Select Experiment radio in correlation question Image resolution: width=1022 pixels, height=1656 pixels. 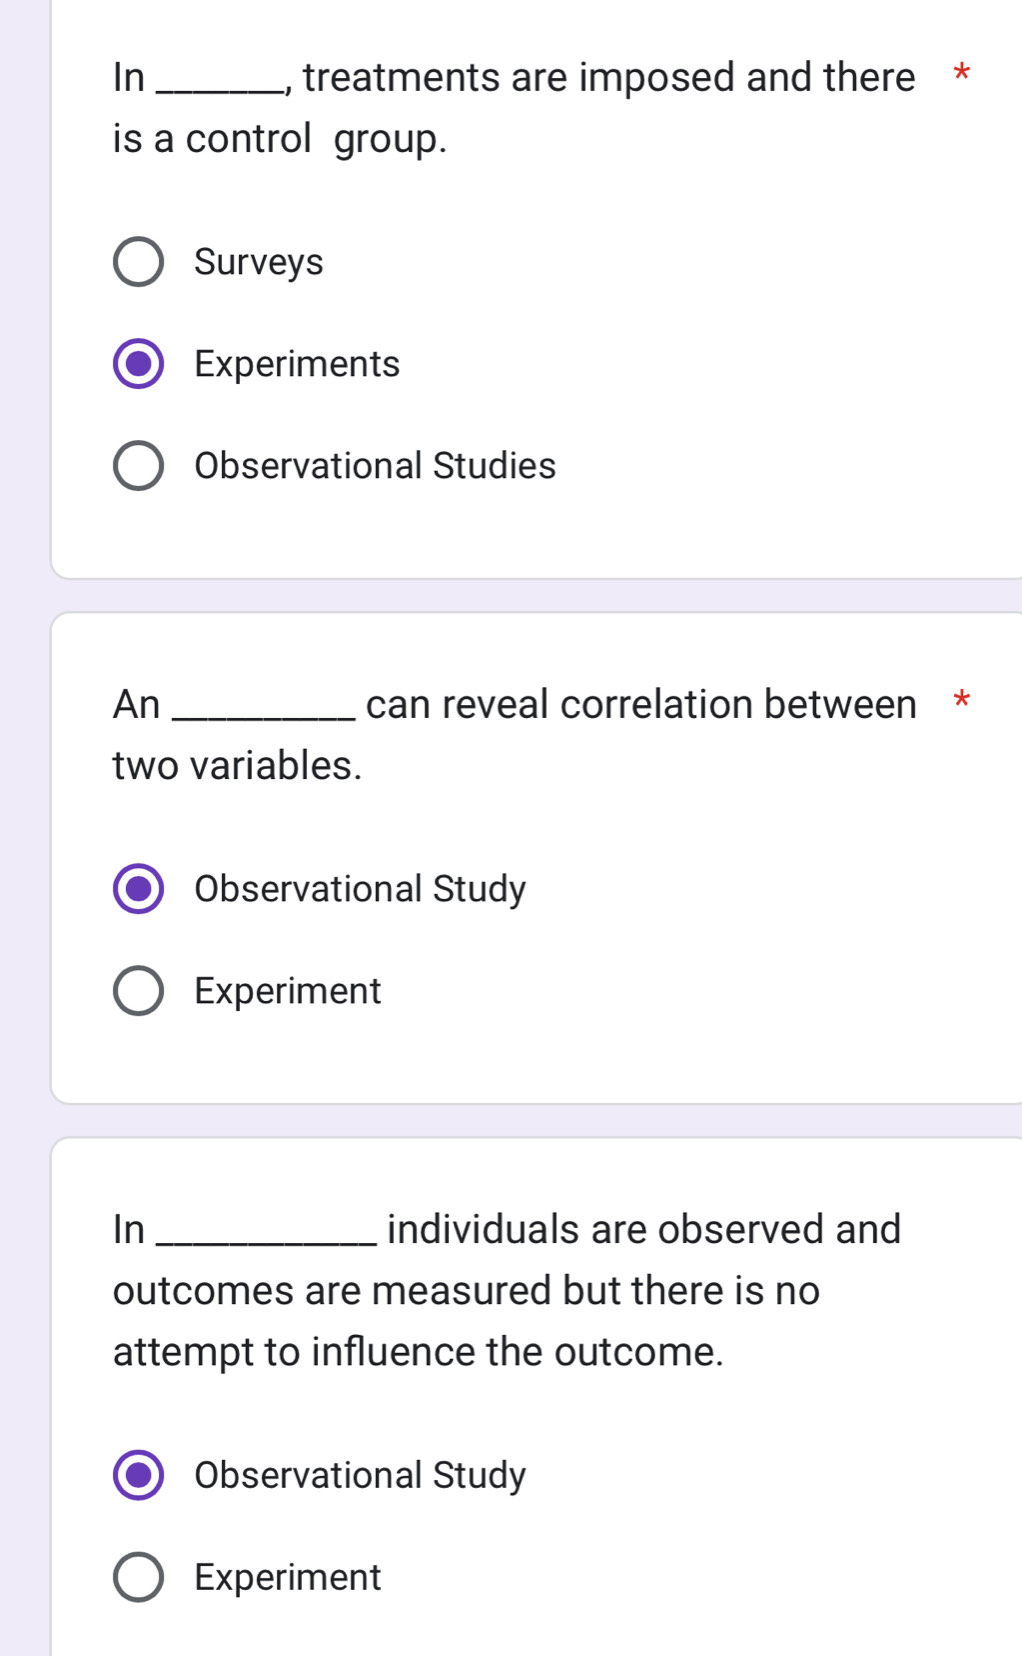(x=138, y=991)
